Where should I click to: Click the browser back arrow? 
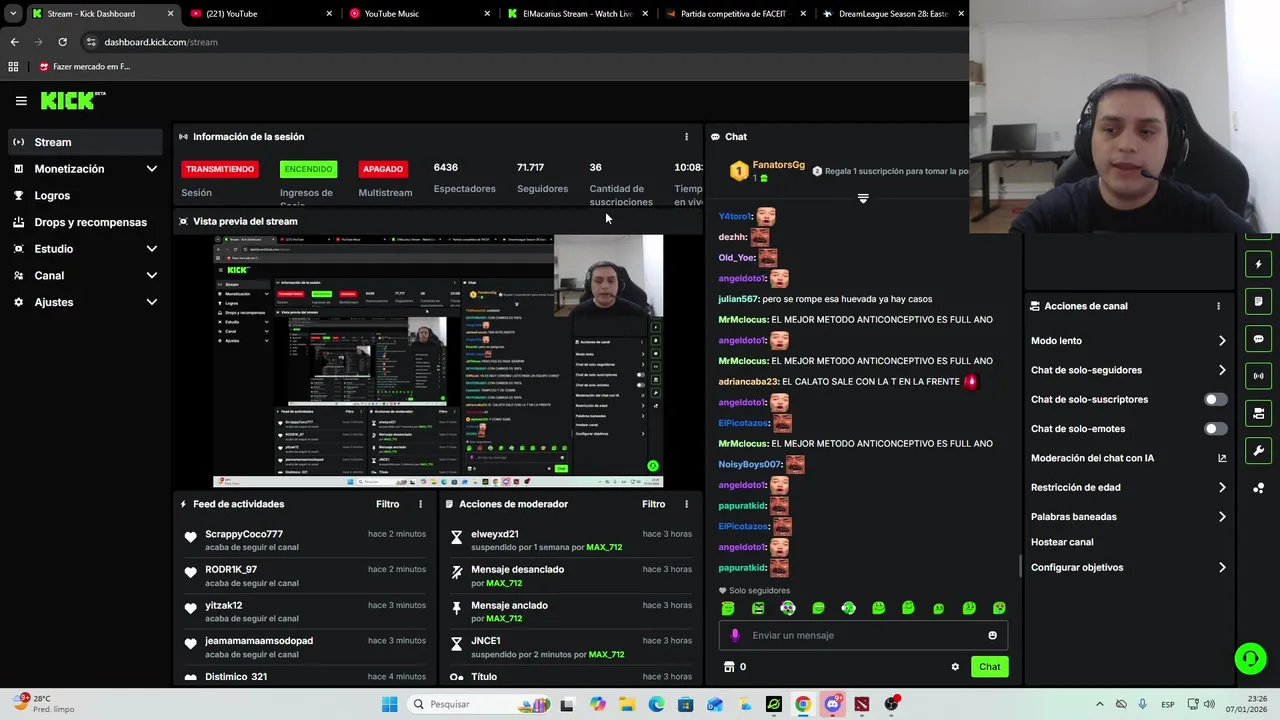(x=14, y=42)
